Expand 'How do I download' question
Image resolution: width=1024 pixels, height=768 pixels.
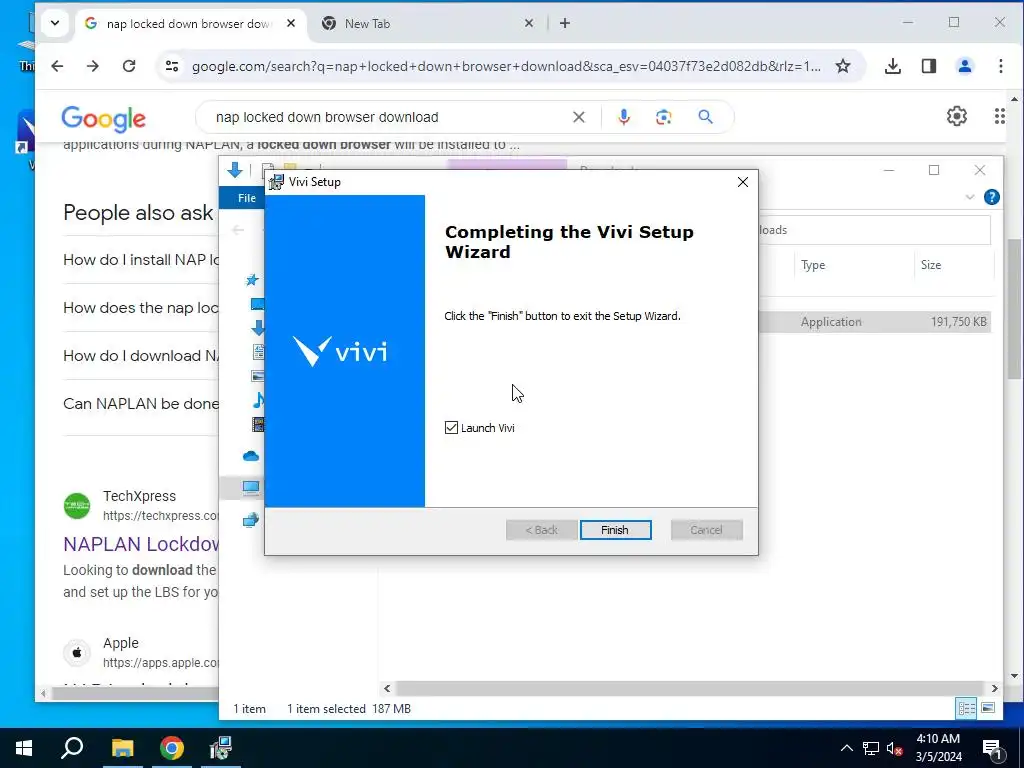tap(141, 356)
